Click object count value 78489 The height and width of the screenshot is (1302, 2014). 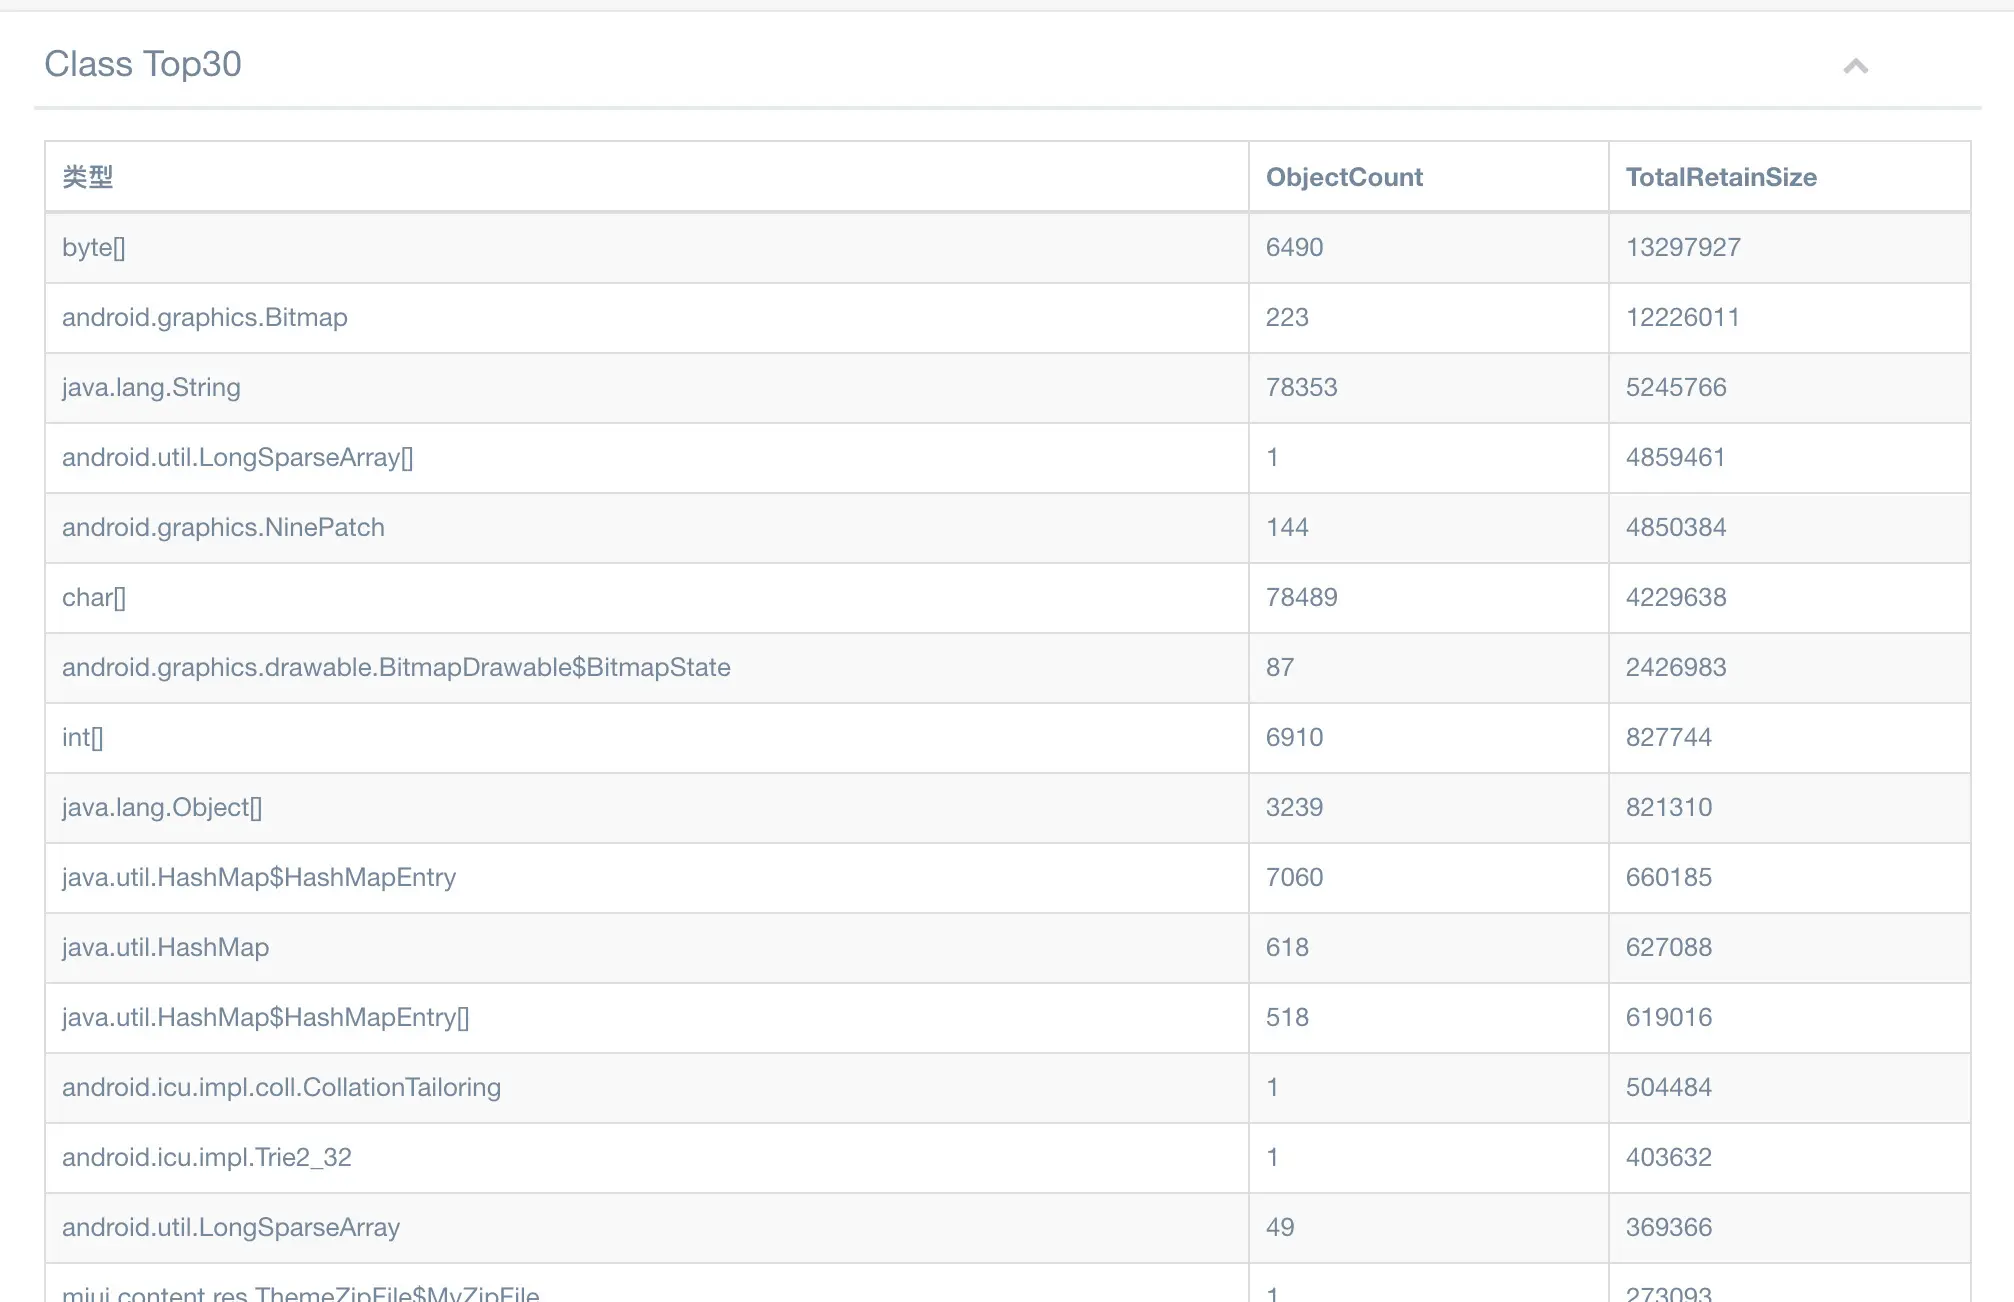tap(1301, 597)
